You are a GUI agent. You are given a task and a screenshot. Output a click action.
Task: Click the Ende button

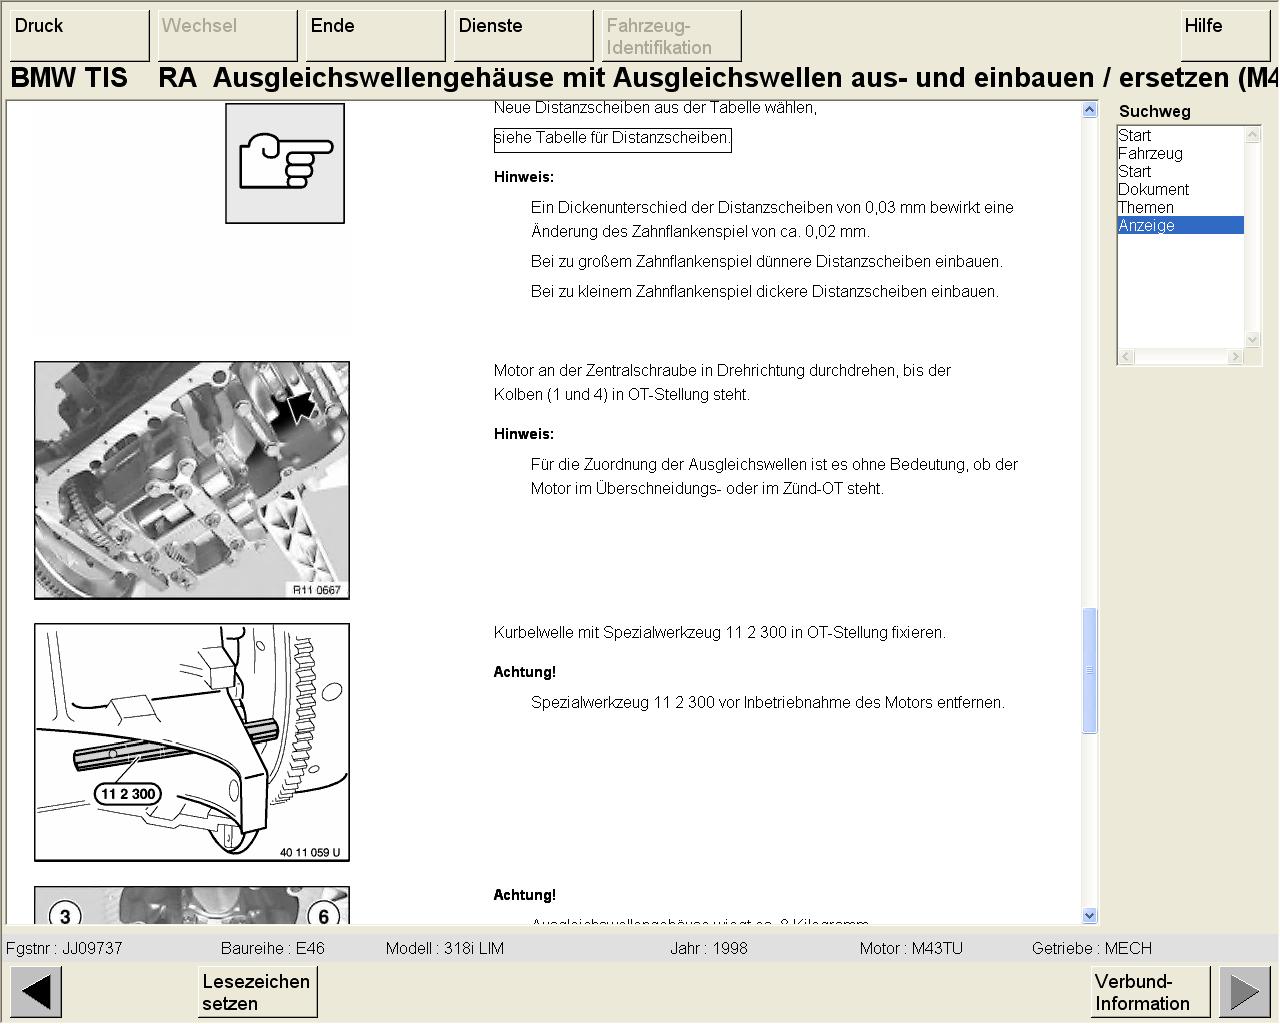[x=375, y=36]
